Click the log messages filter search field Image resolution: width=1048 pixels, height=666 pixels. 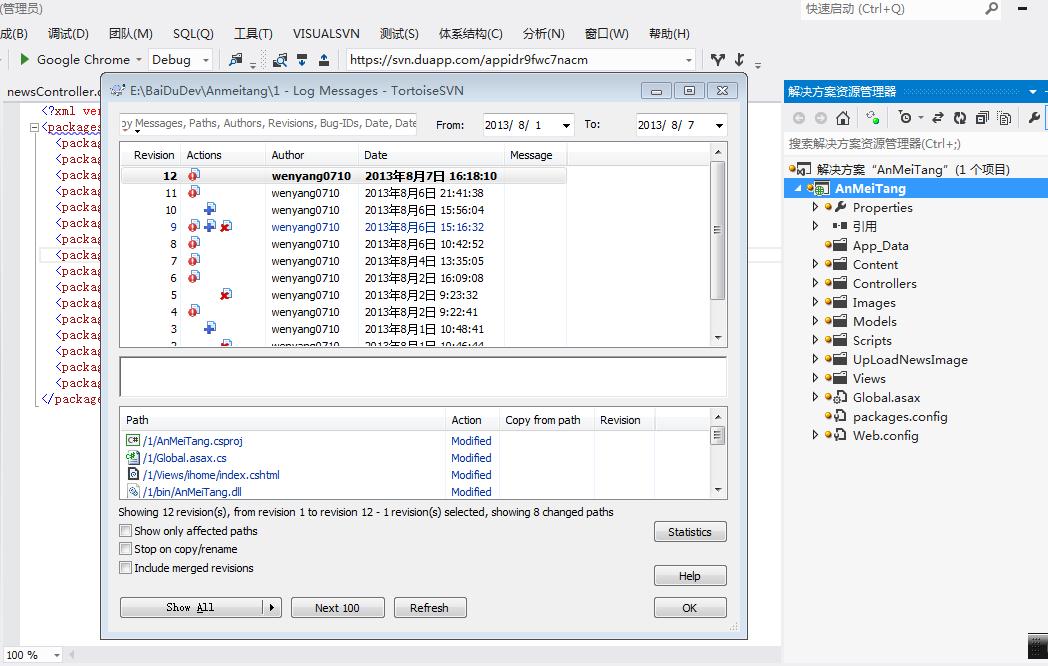click(268, 124)
